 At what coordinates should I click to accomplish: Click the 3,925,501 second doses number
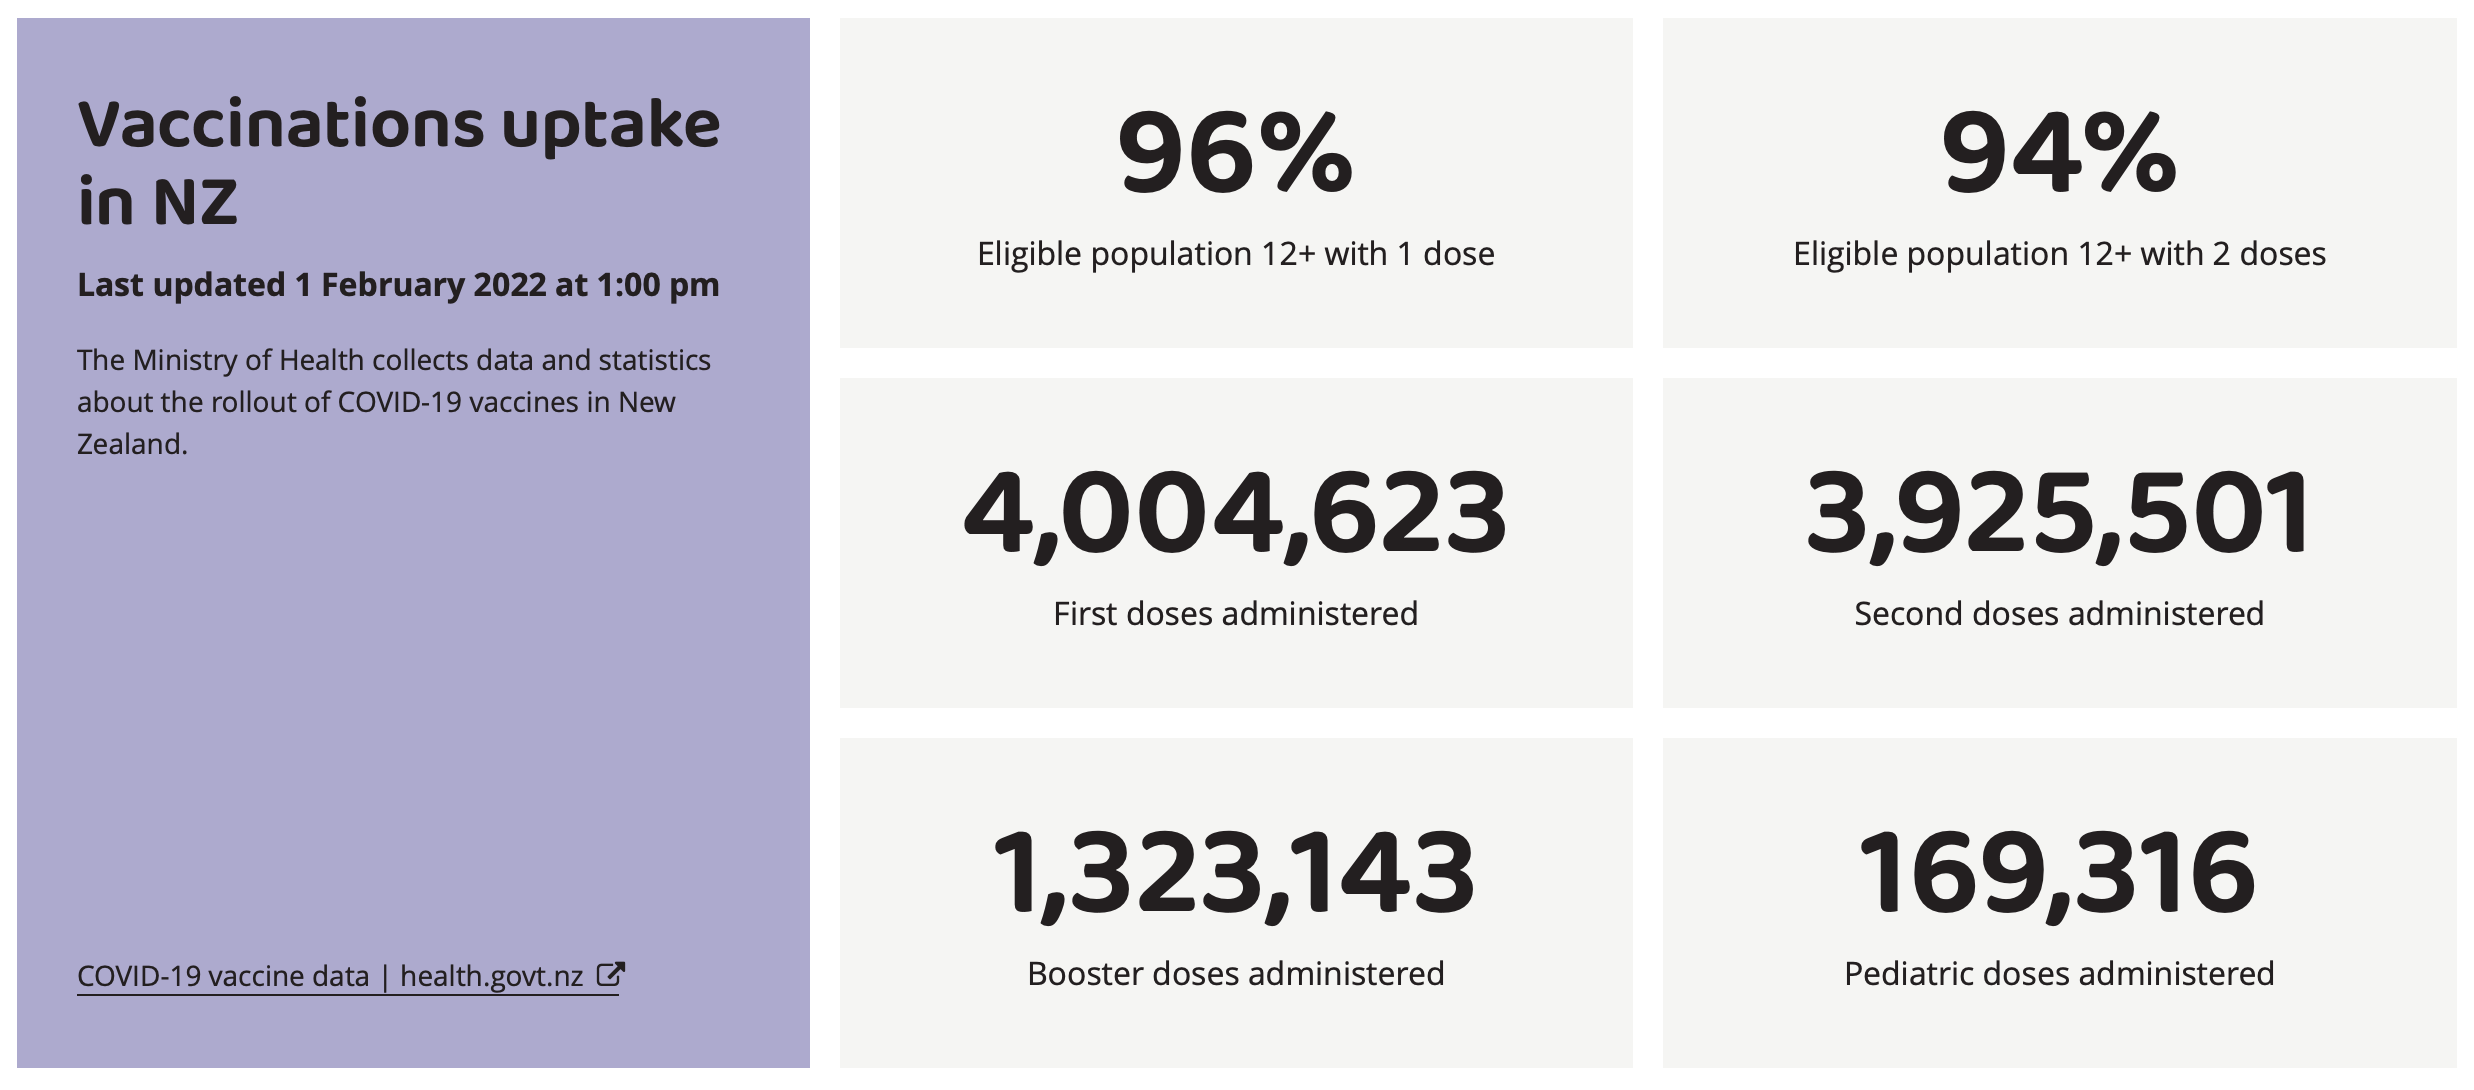[2058, 515]
